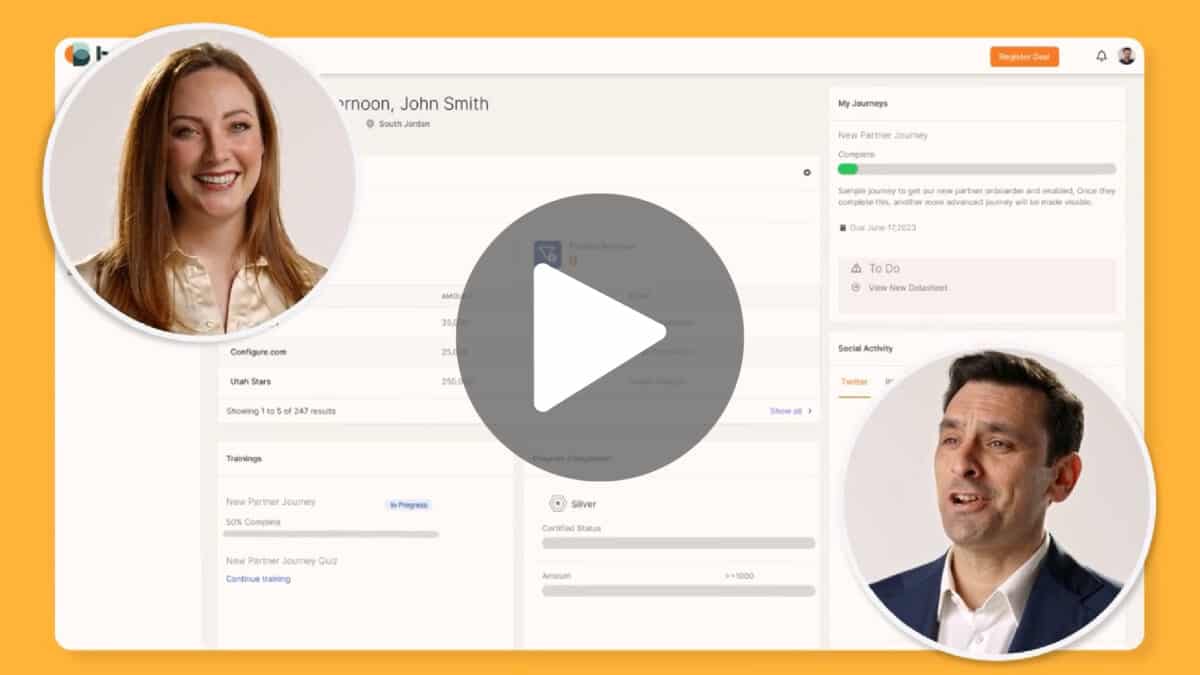Image resolution: width=1200 pixels, height=675 pixels.
Task: Click the icon beside View New Datasheet
Action: tap(856, 287)
